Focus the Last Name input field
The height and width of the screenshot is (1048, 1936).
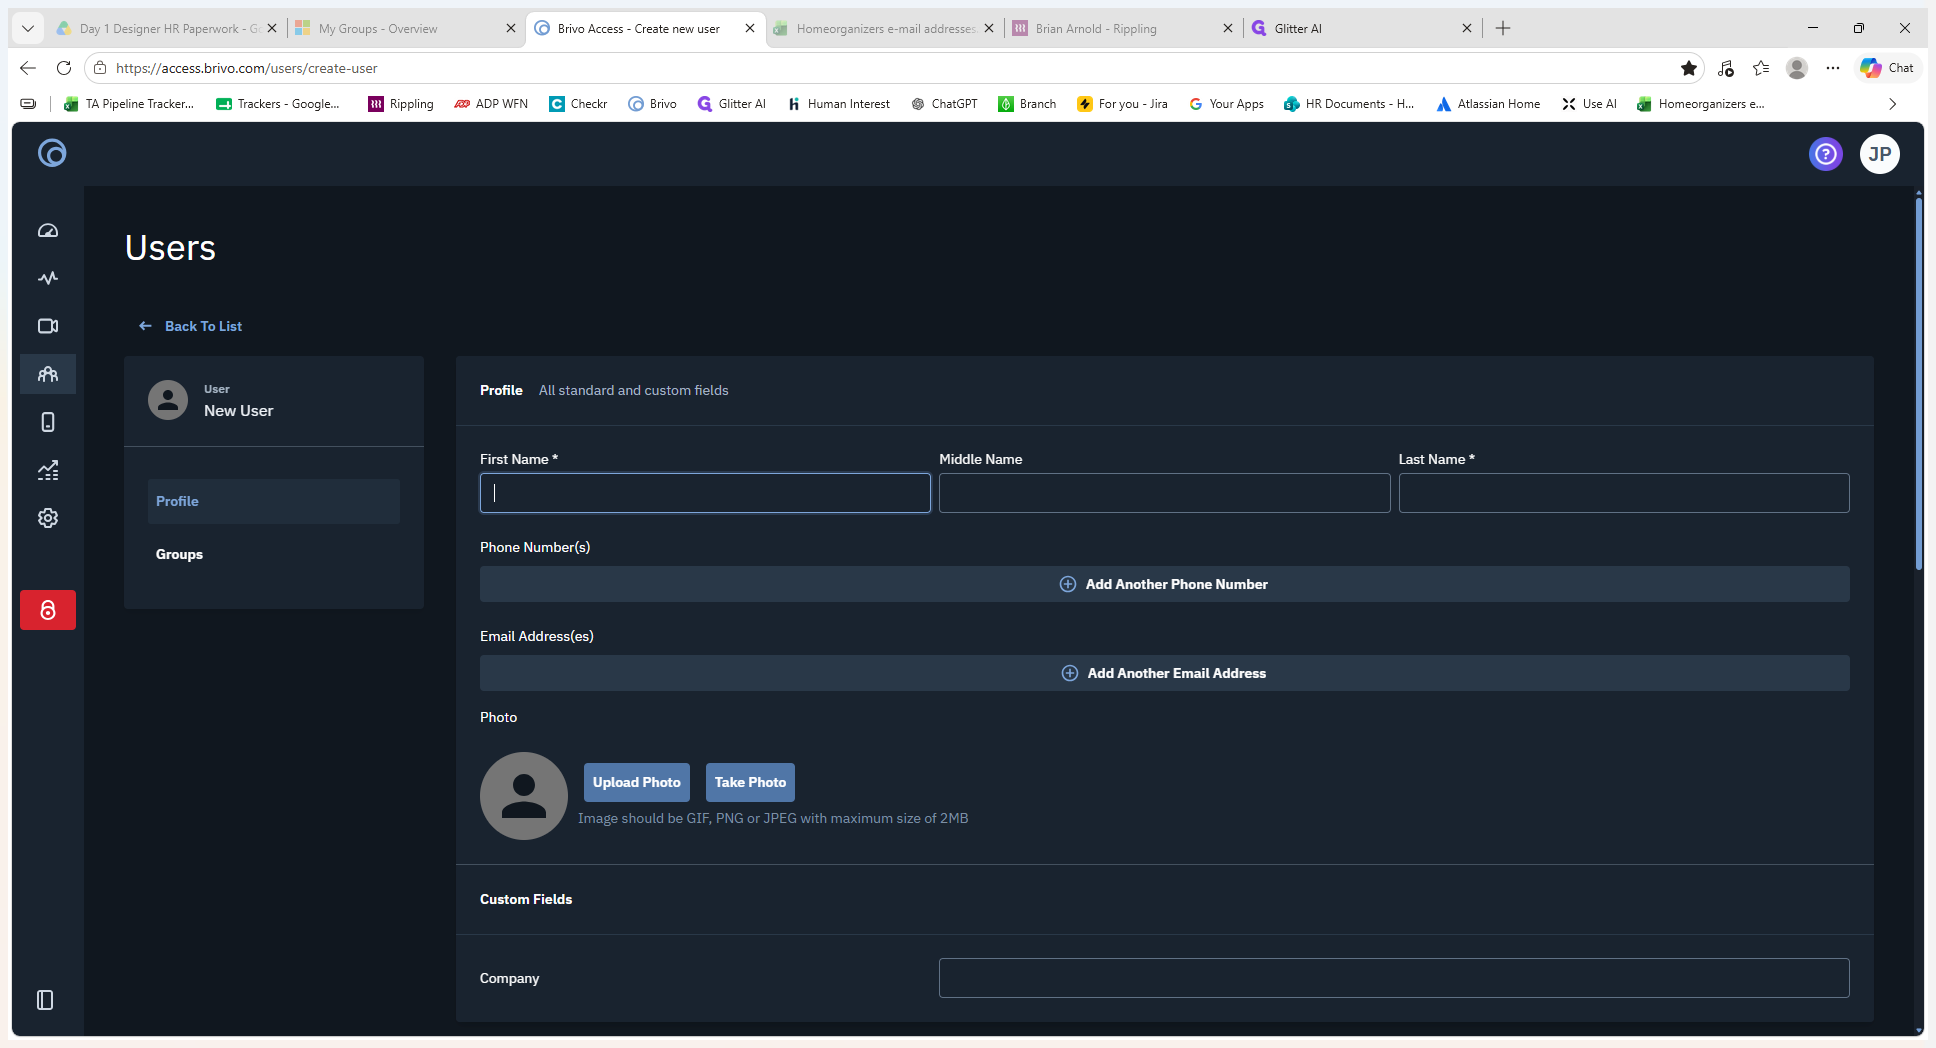(1624, 493)
